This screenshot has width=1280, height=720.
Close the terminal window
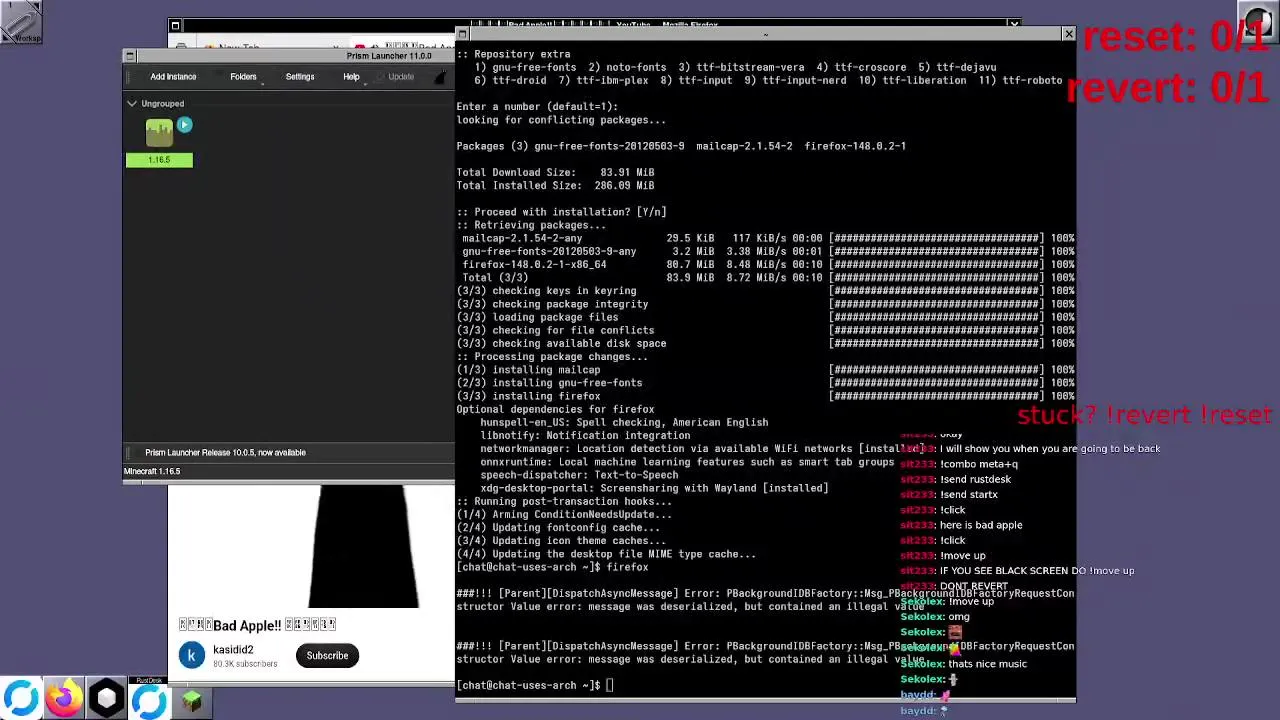[x=1068, y=34]
